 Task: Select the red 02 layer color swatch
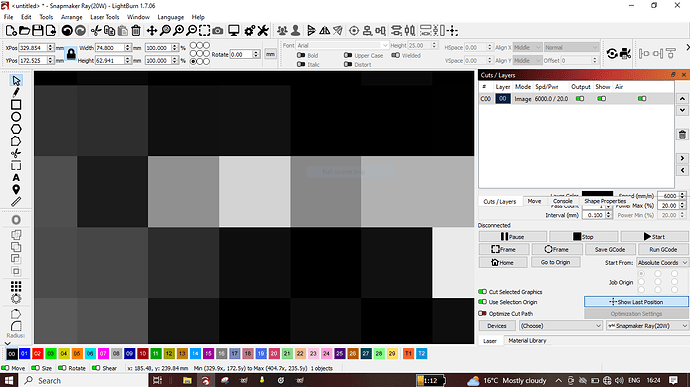pyautogui.click(x=37, y=354)
